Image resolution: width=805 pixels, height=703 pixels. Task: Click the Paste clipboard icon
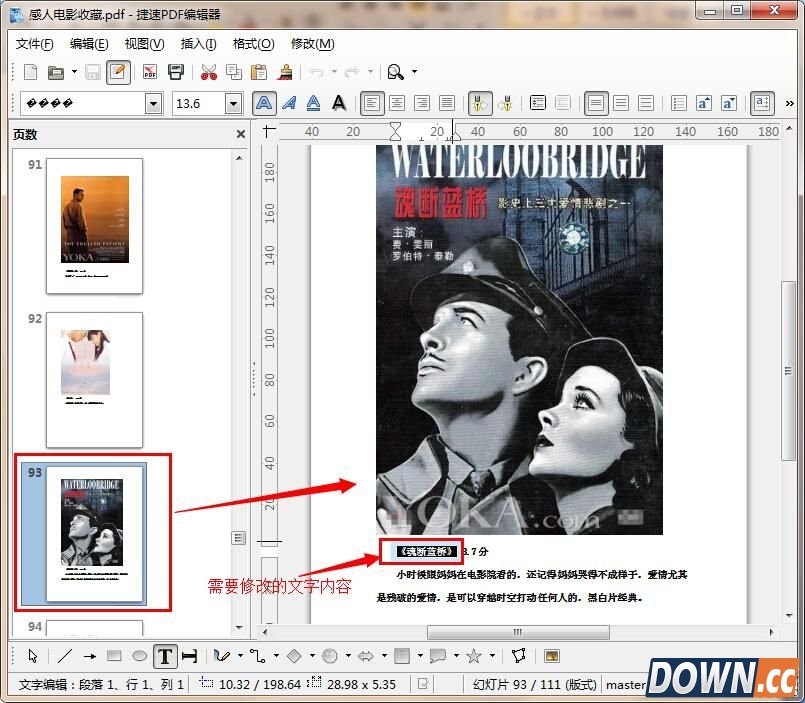click(x=259, y=72)
